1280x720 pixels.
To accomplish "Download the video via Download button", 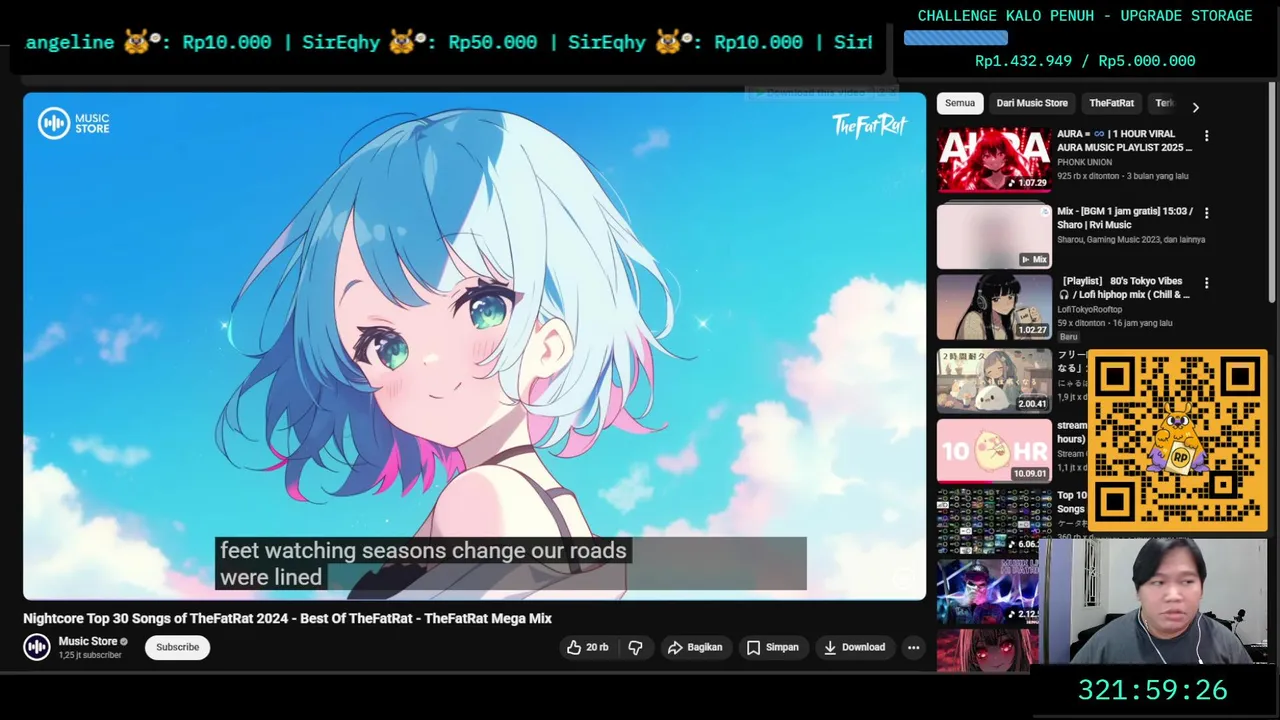I will click(854, 648).
